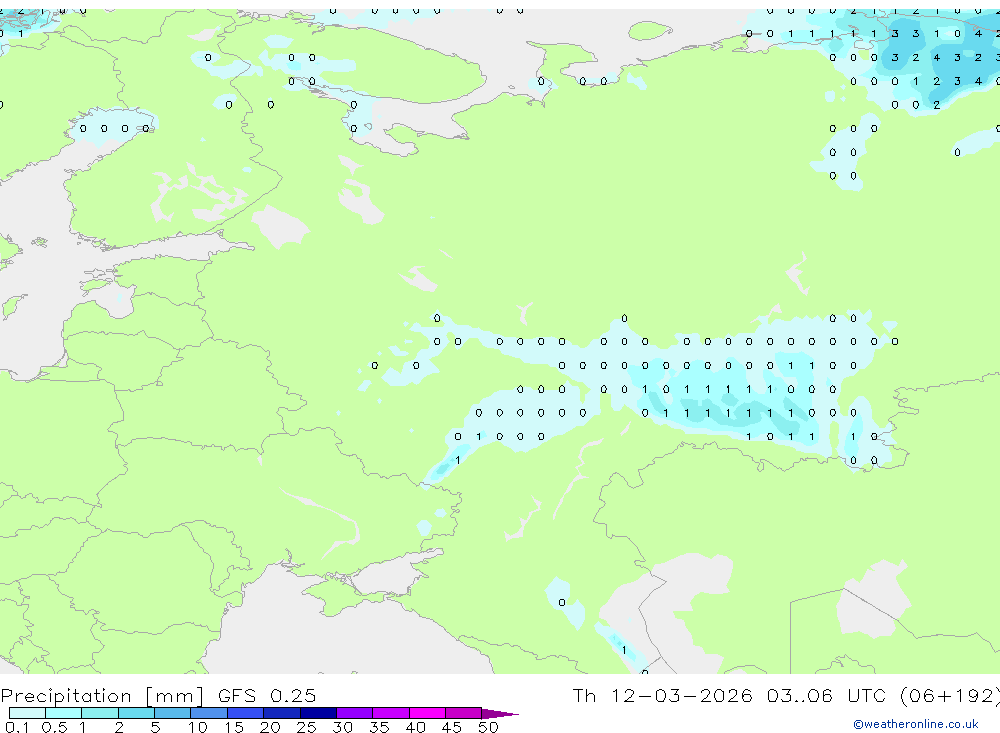The height and width of the screenshot is (733, 1000).
Task: Click the '50' legend scale label
Action: (488, 727)
